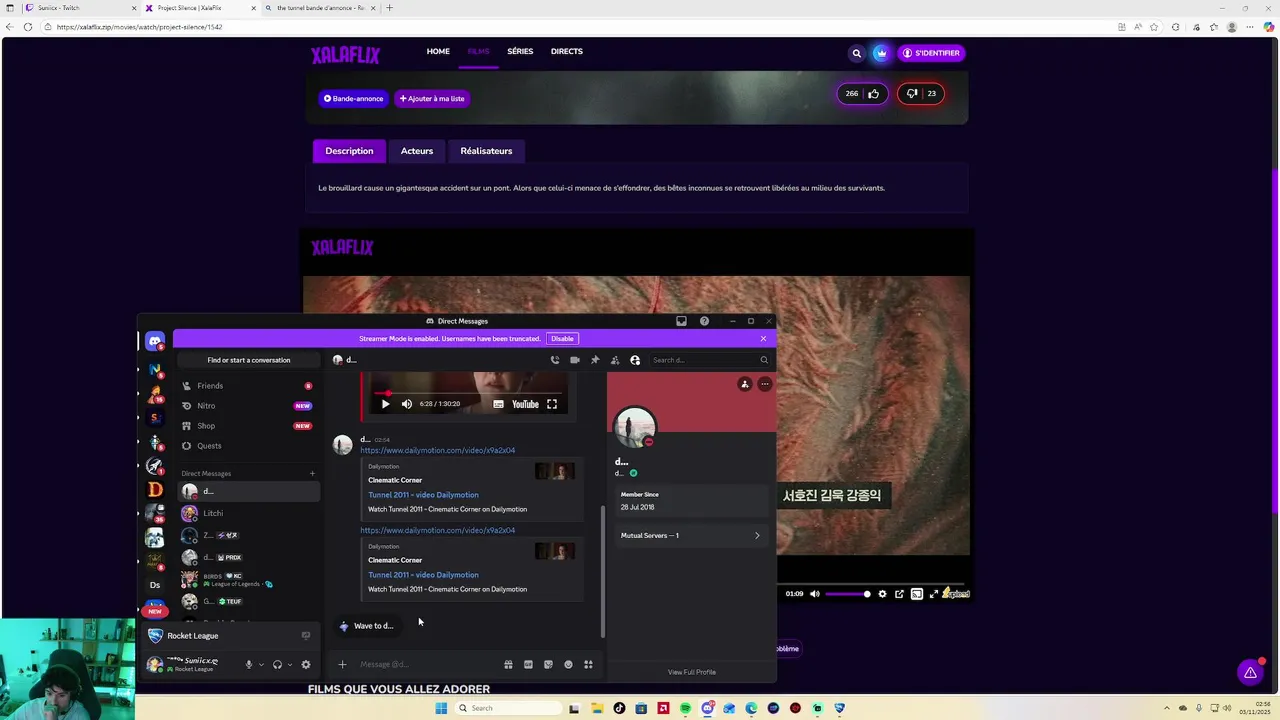
Task: Start a voice call in Discord DM
Action: (x=555, y=360)
